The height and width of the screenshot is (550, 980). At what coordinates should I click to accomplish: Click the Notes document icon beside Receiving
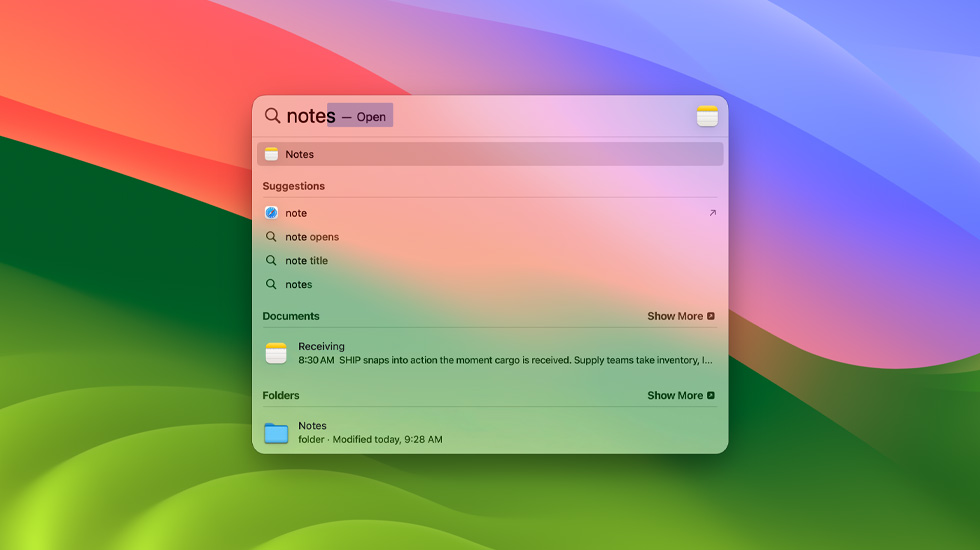click(x=276, y=353)
